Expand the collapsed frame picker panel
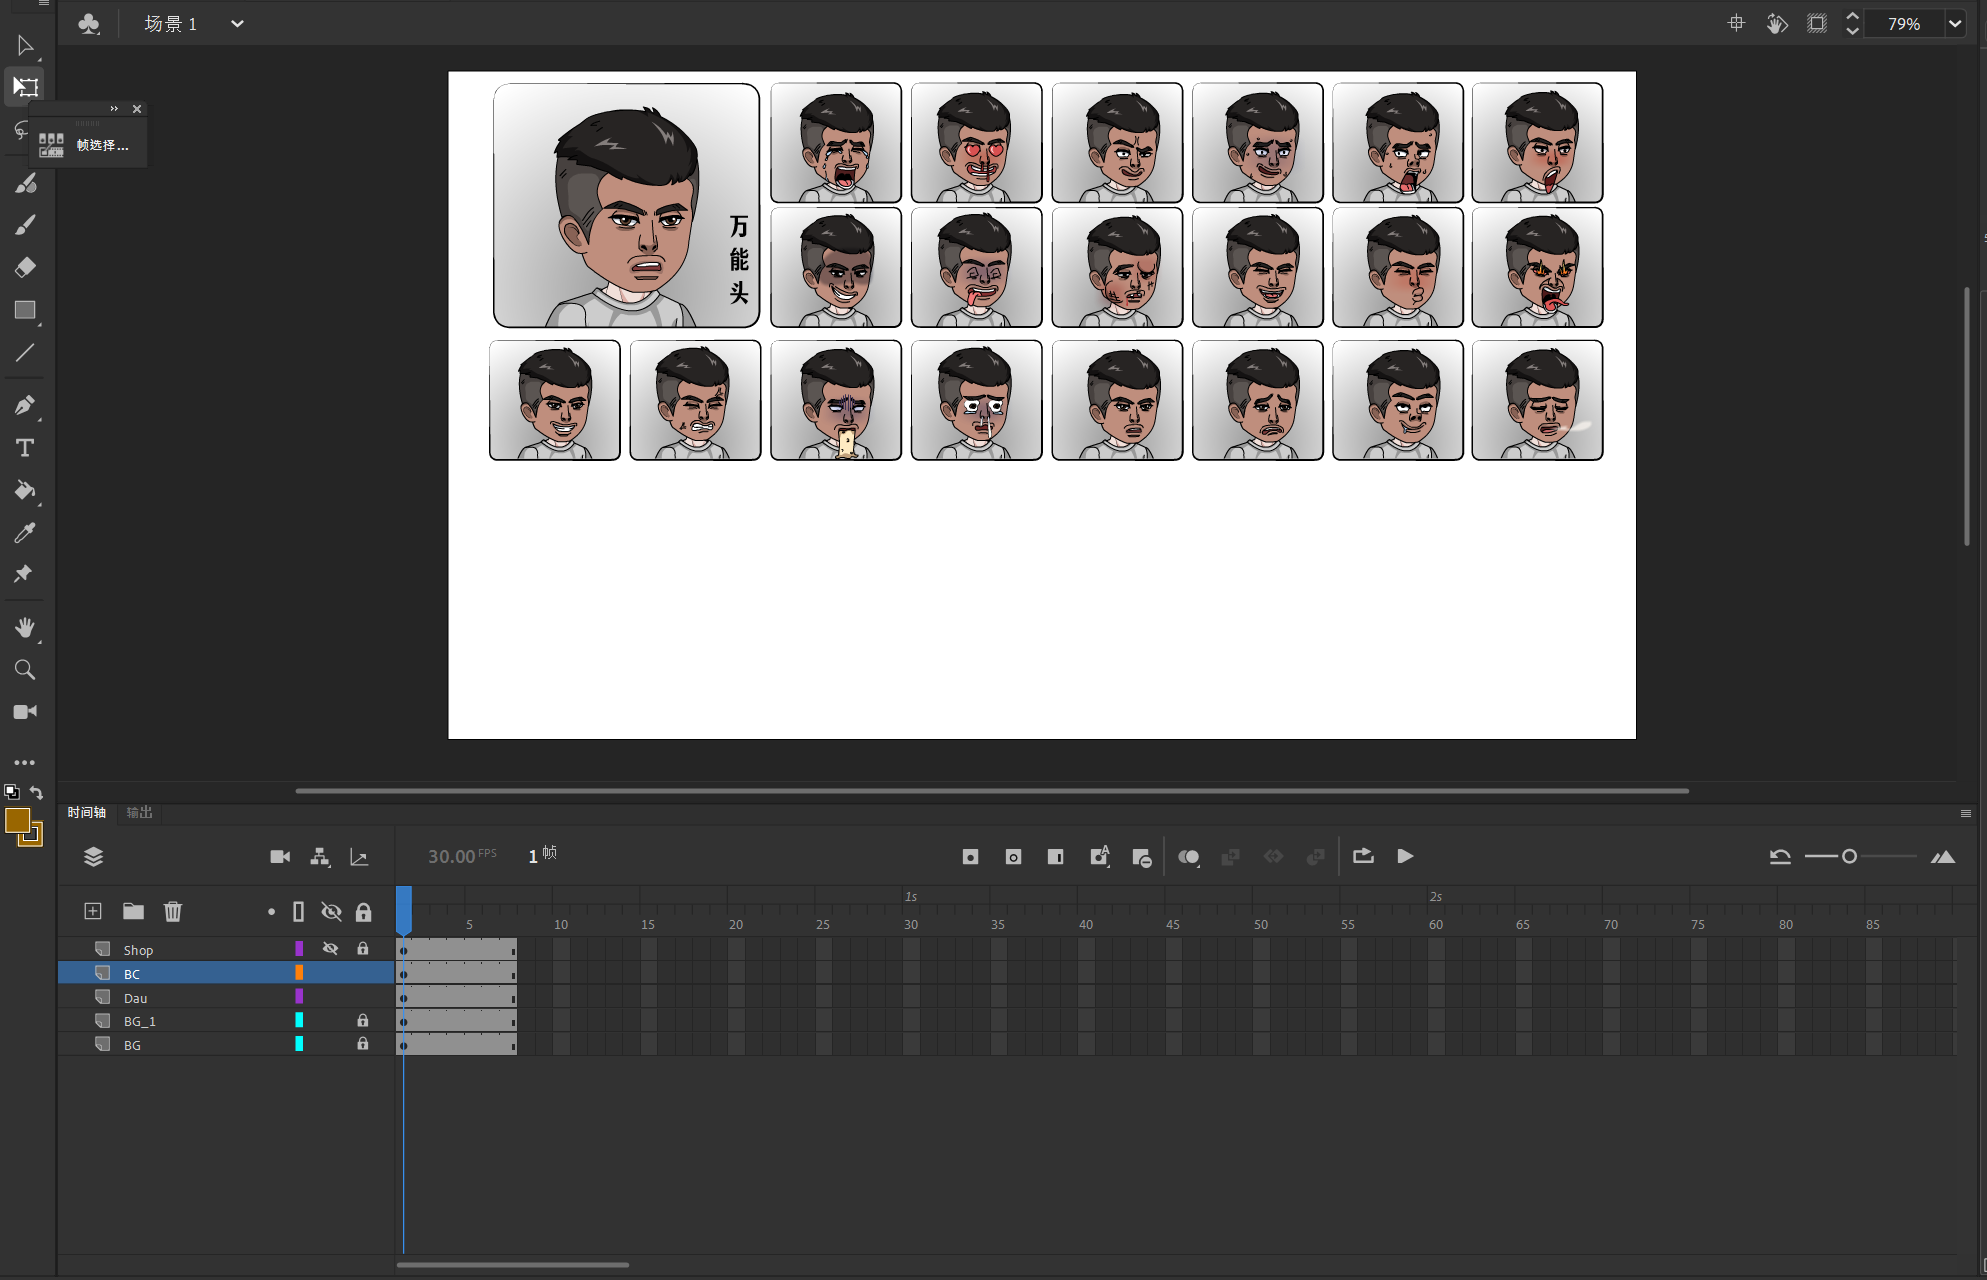This screenshot has height=1280, width=1987. pyautogui.click(x=114, y=109)
